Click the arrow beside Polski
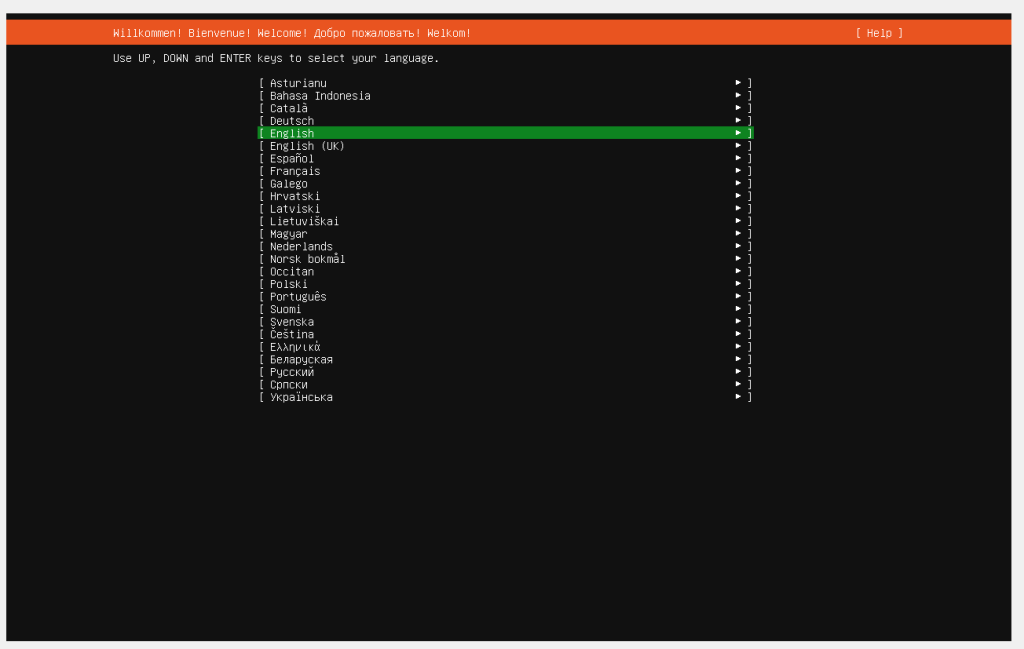Image resolution: width=1024 pixels, height=649 pixels. 739,284
